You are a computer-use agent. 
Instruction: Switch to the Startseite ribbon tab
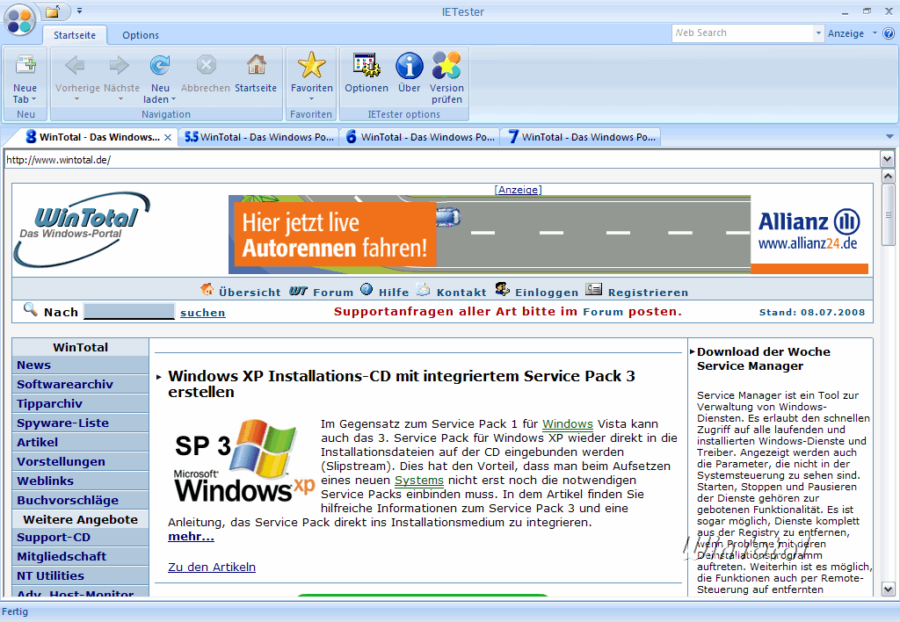tap(75, 35)
